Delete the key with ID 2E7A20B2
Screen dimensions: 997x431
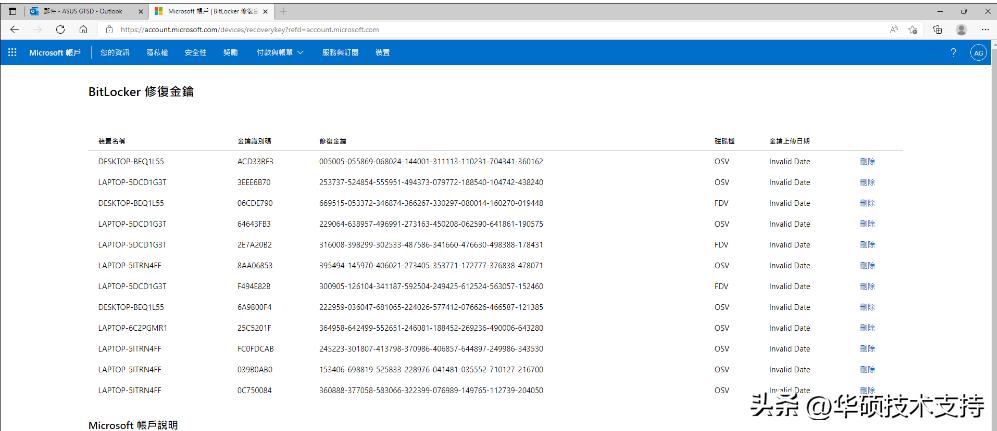point(867,244)
